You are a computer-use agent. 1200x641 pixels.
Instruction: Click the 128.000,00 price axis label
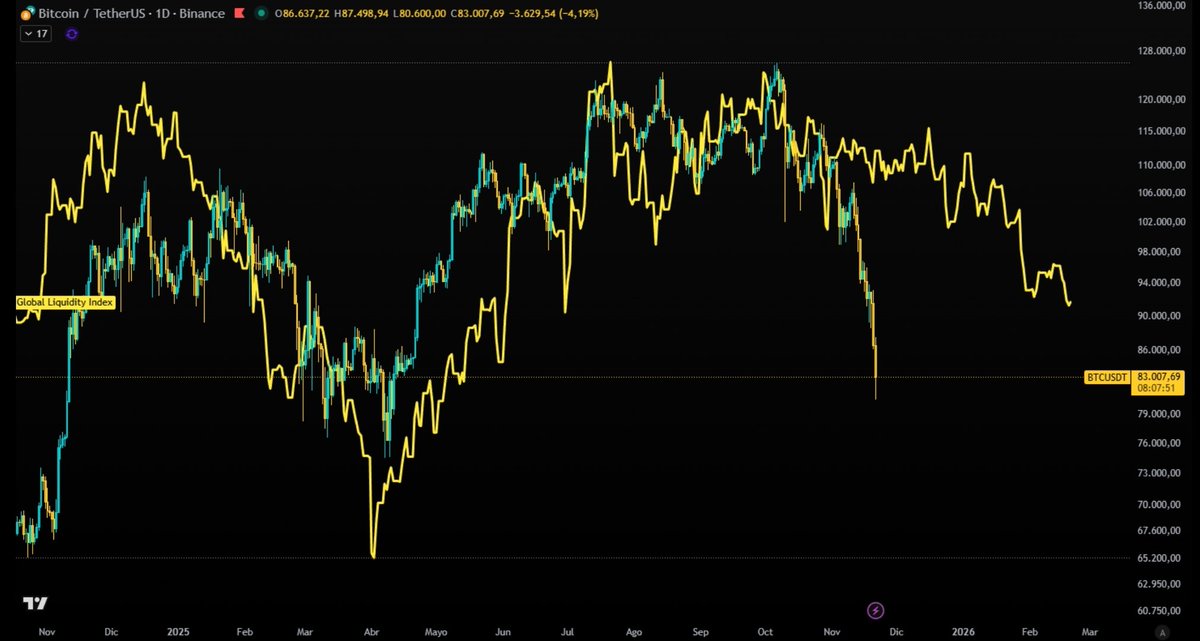[x=1162, y=50]
